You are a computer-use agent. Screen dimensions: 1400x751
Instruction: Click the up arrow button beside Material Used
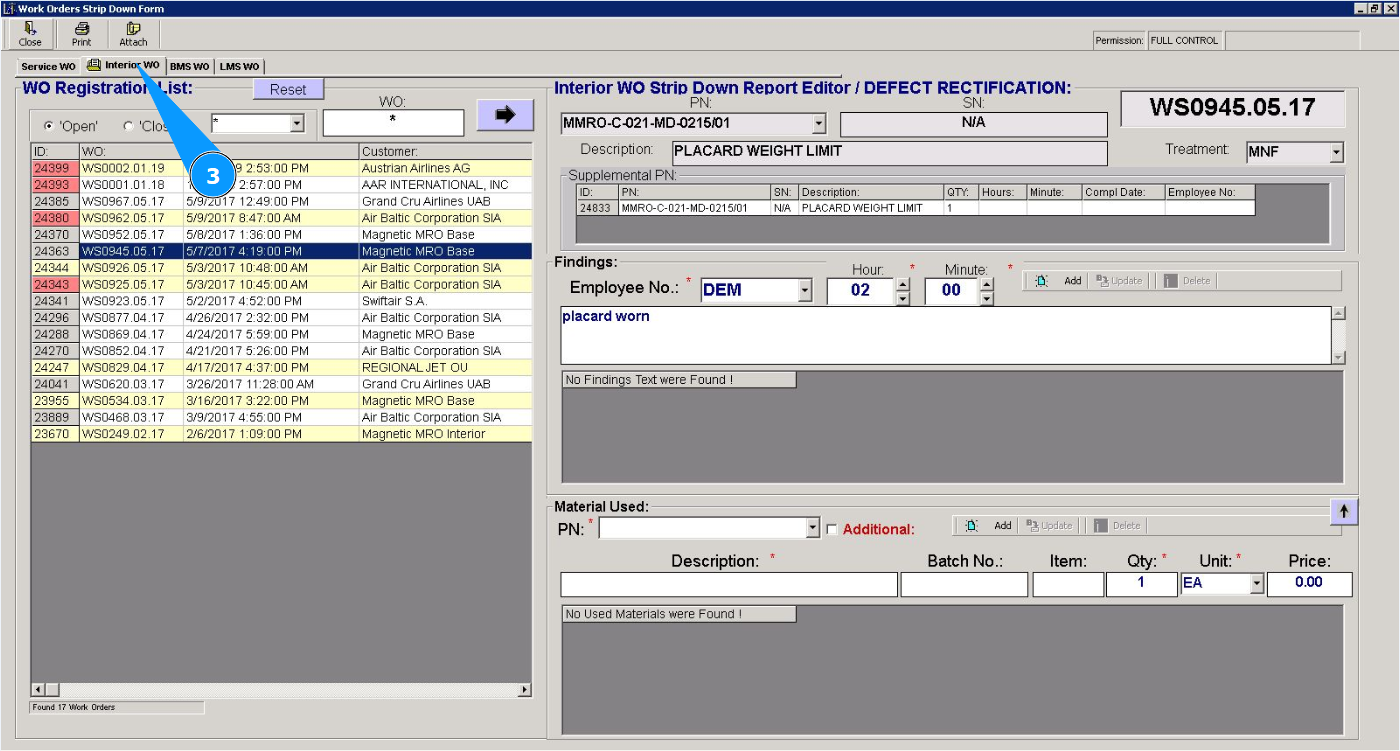1343,511
